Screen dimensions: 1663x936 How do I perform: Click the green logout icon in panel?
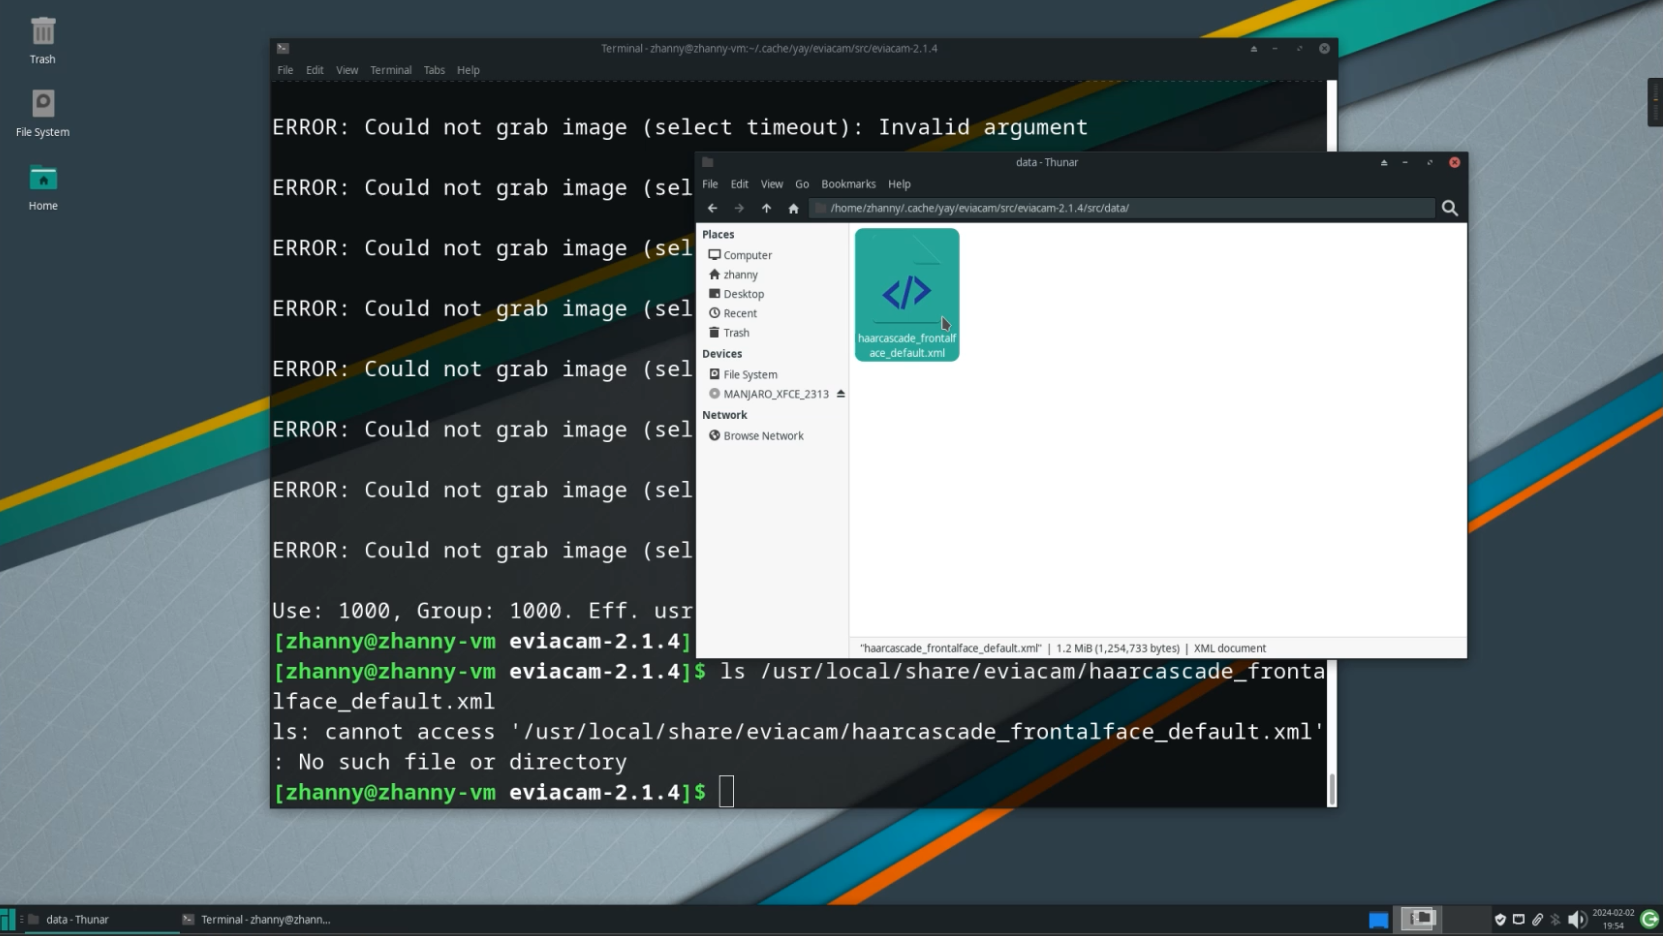tap(1650, 919)
